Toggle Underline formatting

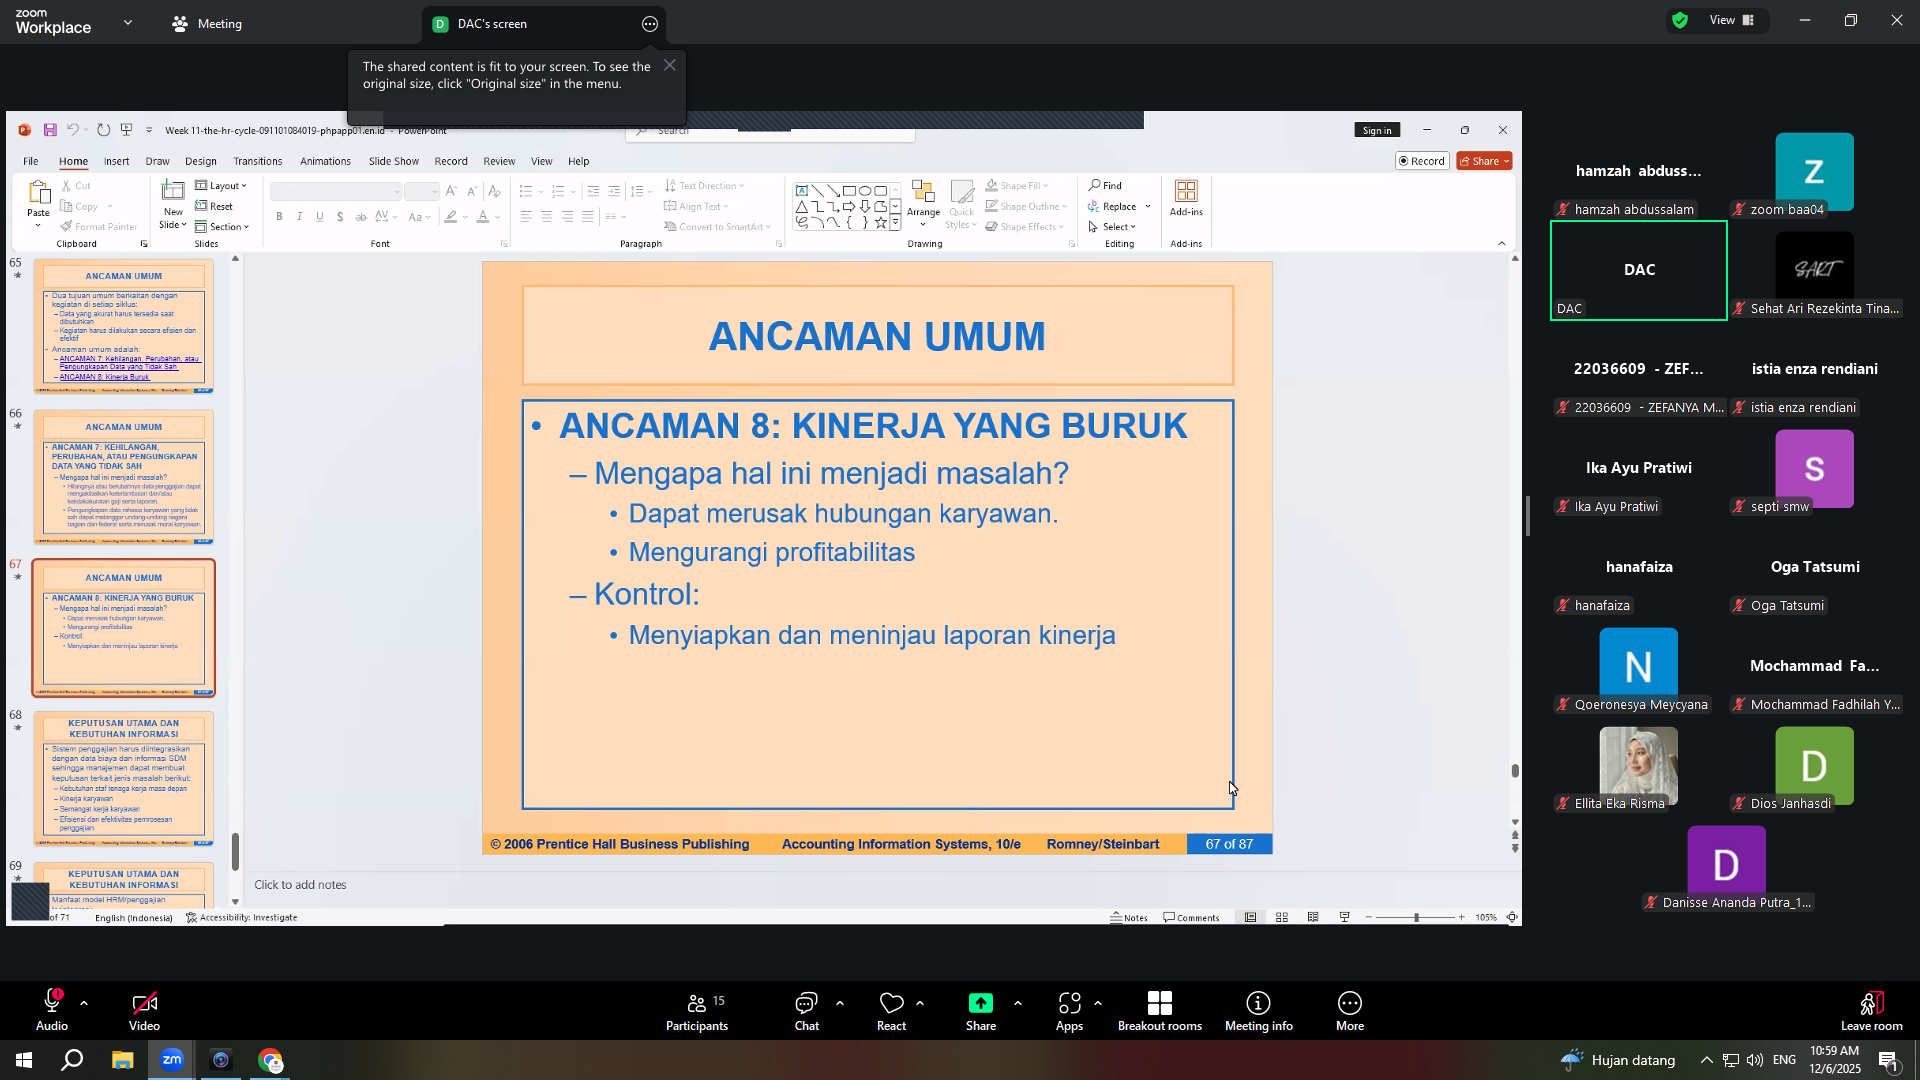point(320,217)
